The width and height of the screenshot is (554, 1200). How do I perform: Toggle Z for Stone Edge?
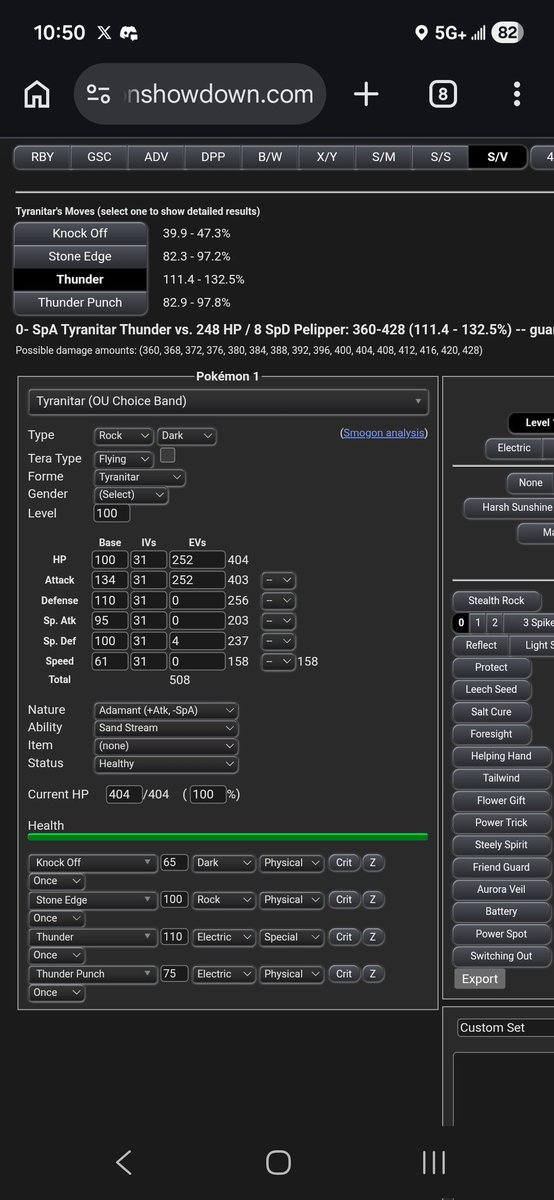tap(372, 899)
